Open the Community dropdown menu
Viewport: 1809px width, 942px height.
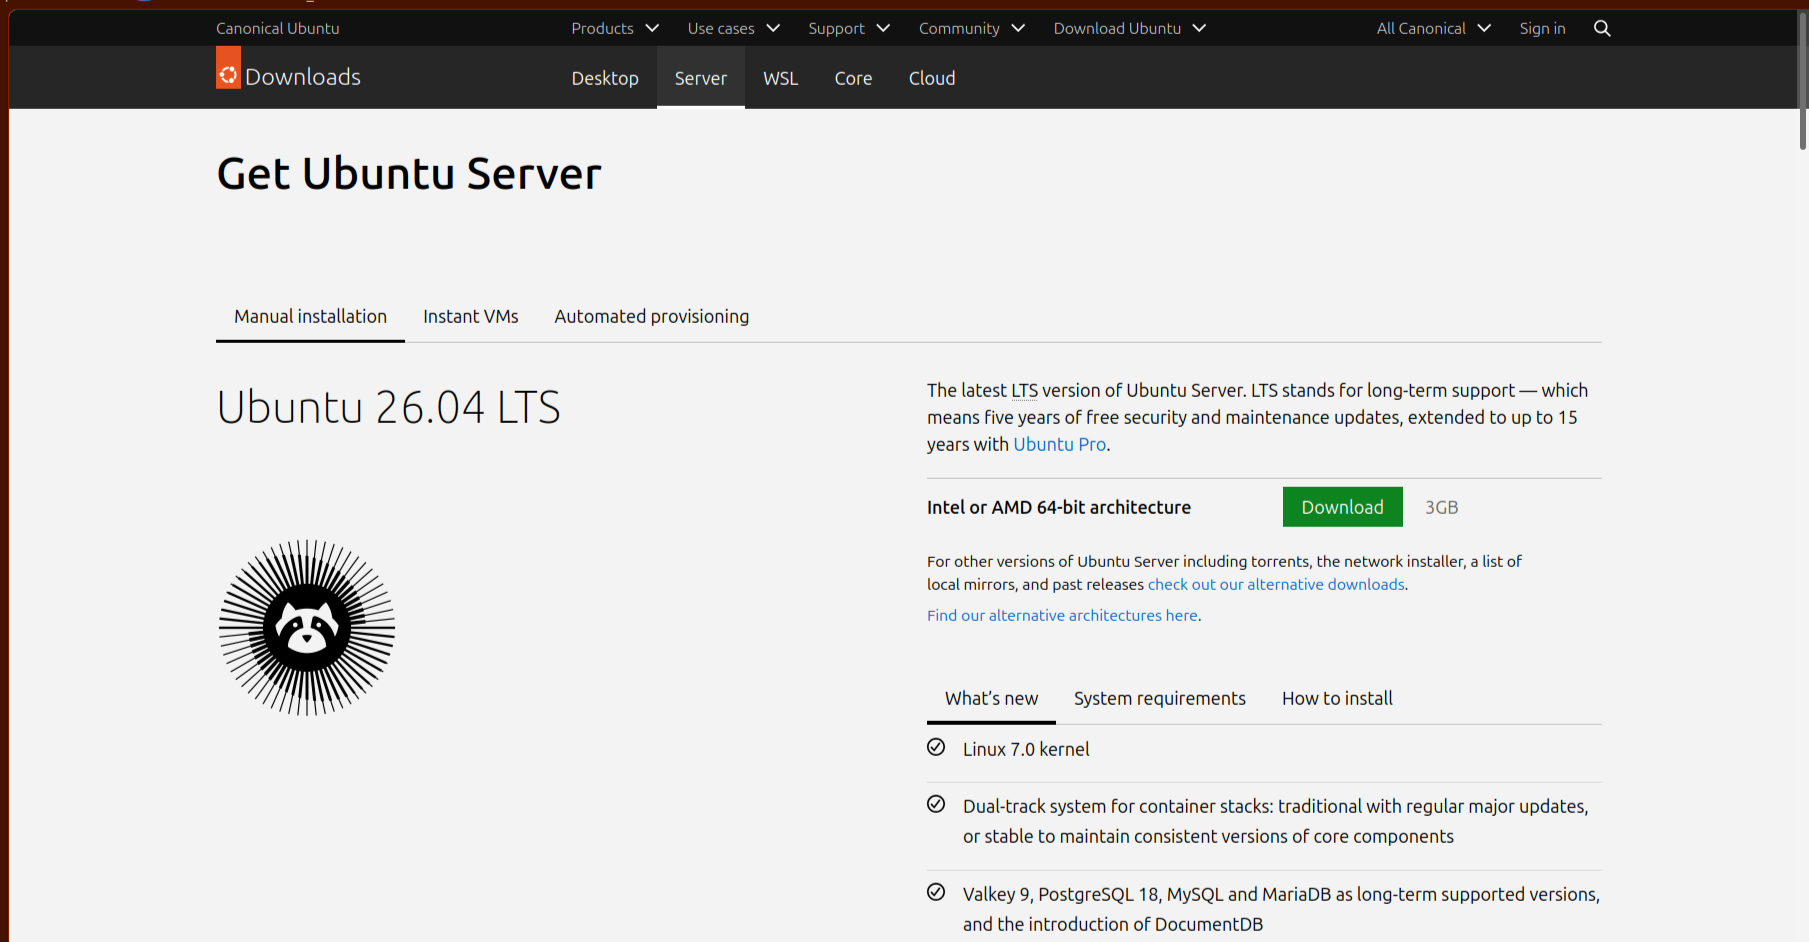(x=972, y=28)
